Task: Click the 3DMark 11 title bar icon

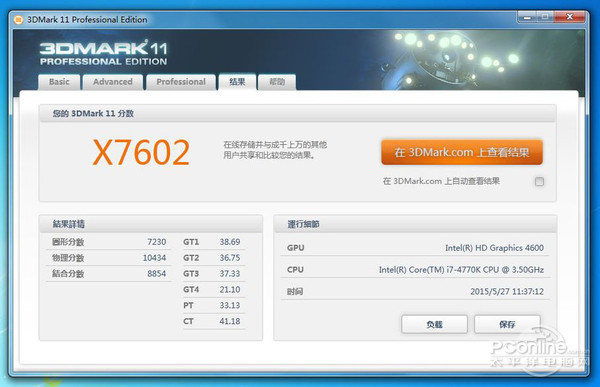Action: (18, 20)
